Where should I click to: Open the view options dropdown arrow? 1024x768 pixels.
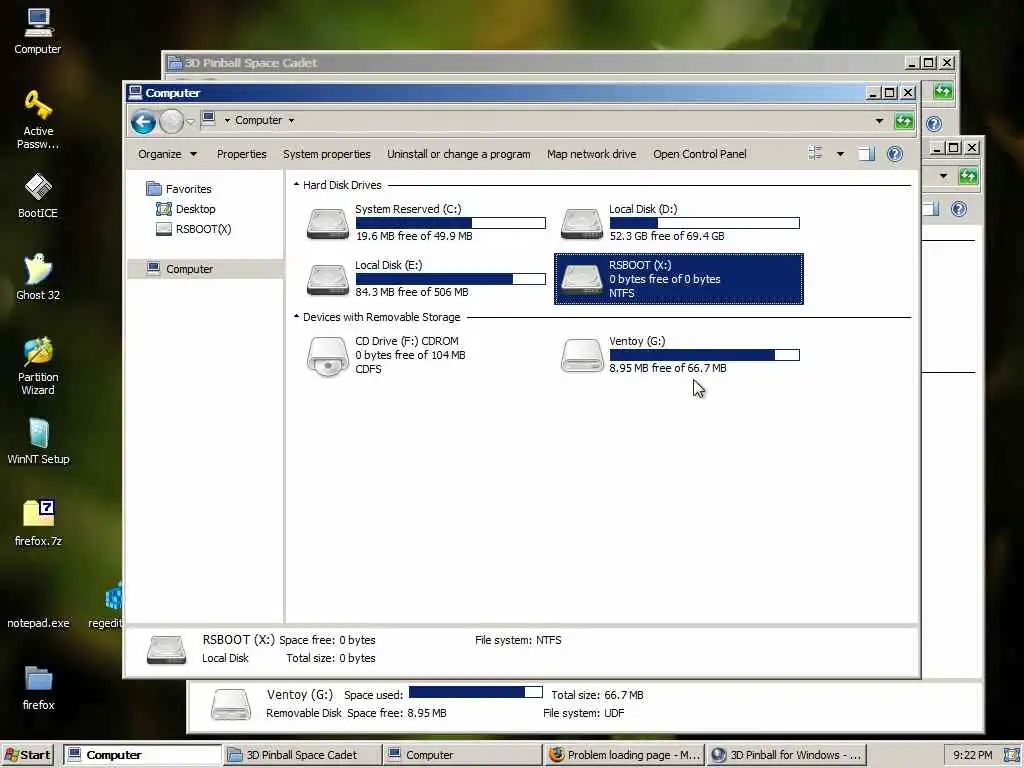point(840,154)
